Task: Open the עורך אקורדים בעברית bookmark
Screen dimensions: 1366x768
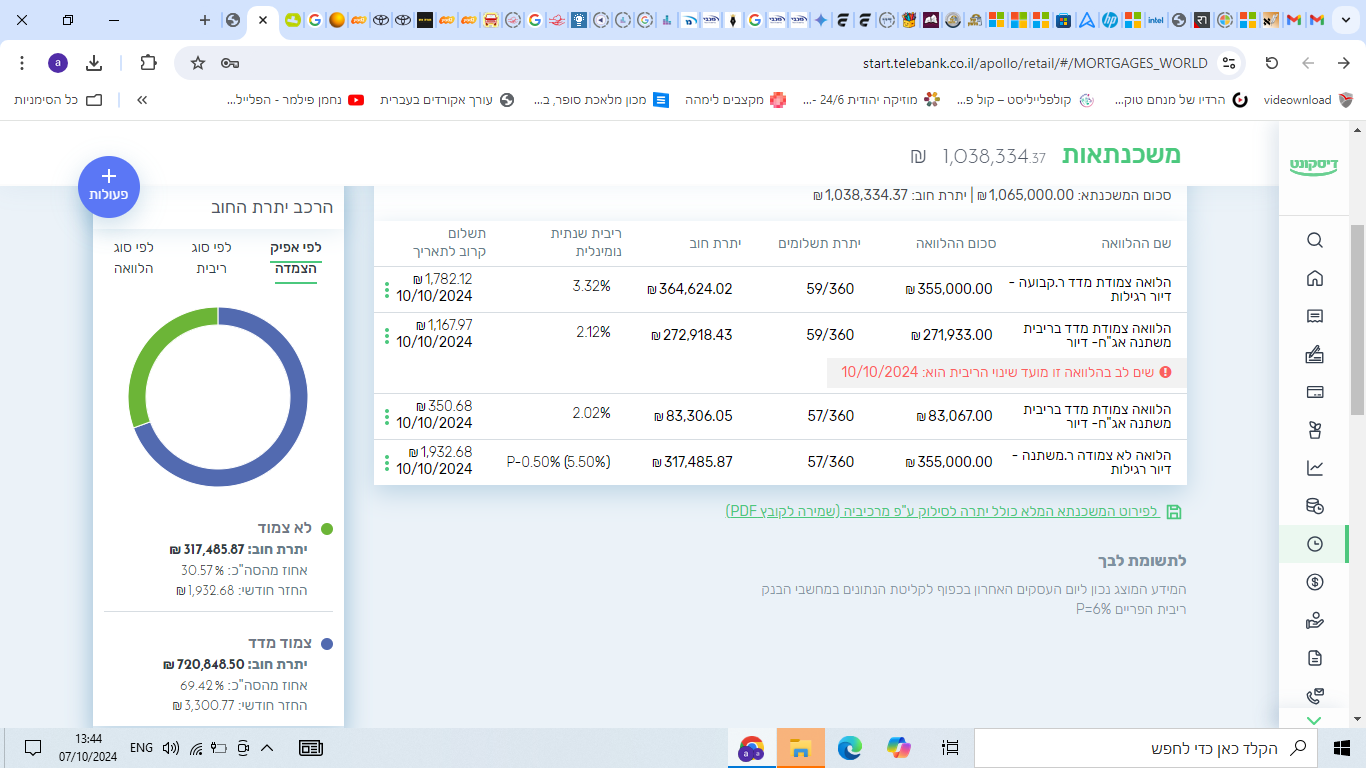Action: (447, 100)
